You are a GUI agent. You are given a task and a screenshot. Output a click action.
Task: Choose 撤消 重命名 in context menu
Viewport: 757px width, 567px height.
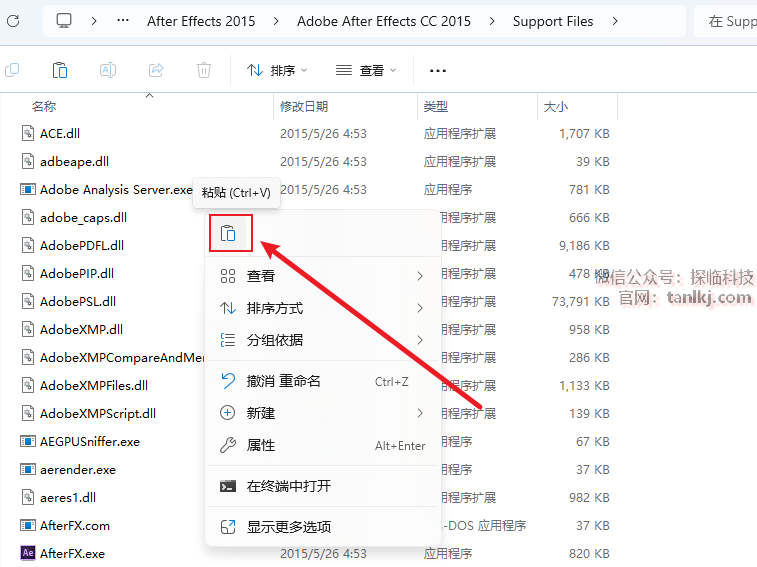pos(323,382)
